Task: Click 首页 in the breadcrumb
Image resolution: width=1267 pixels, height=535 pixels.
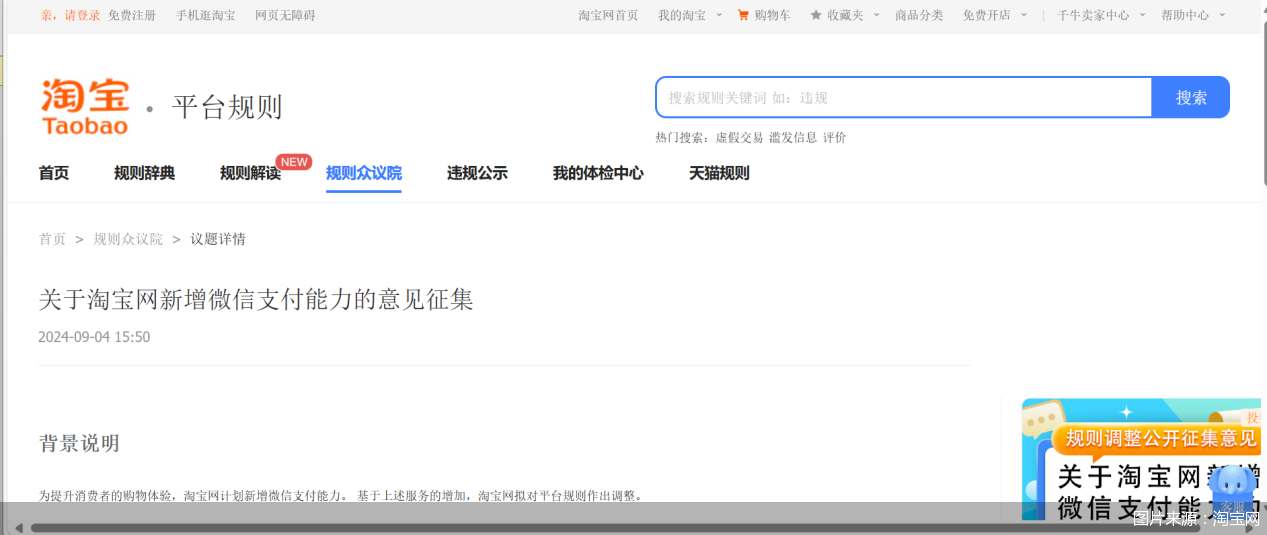Action: click(x=52, y=239)
